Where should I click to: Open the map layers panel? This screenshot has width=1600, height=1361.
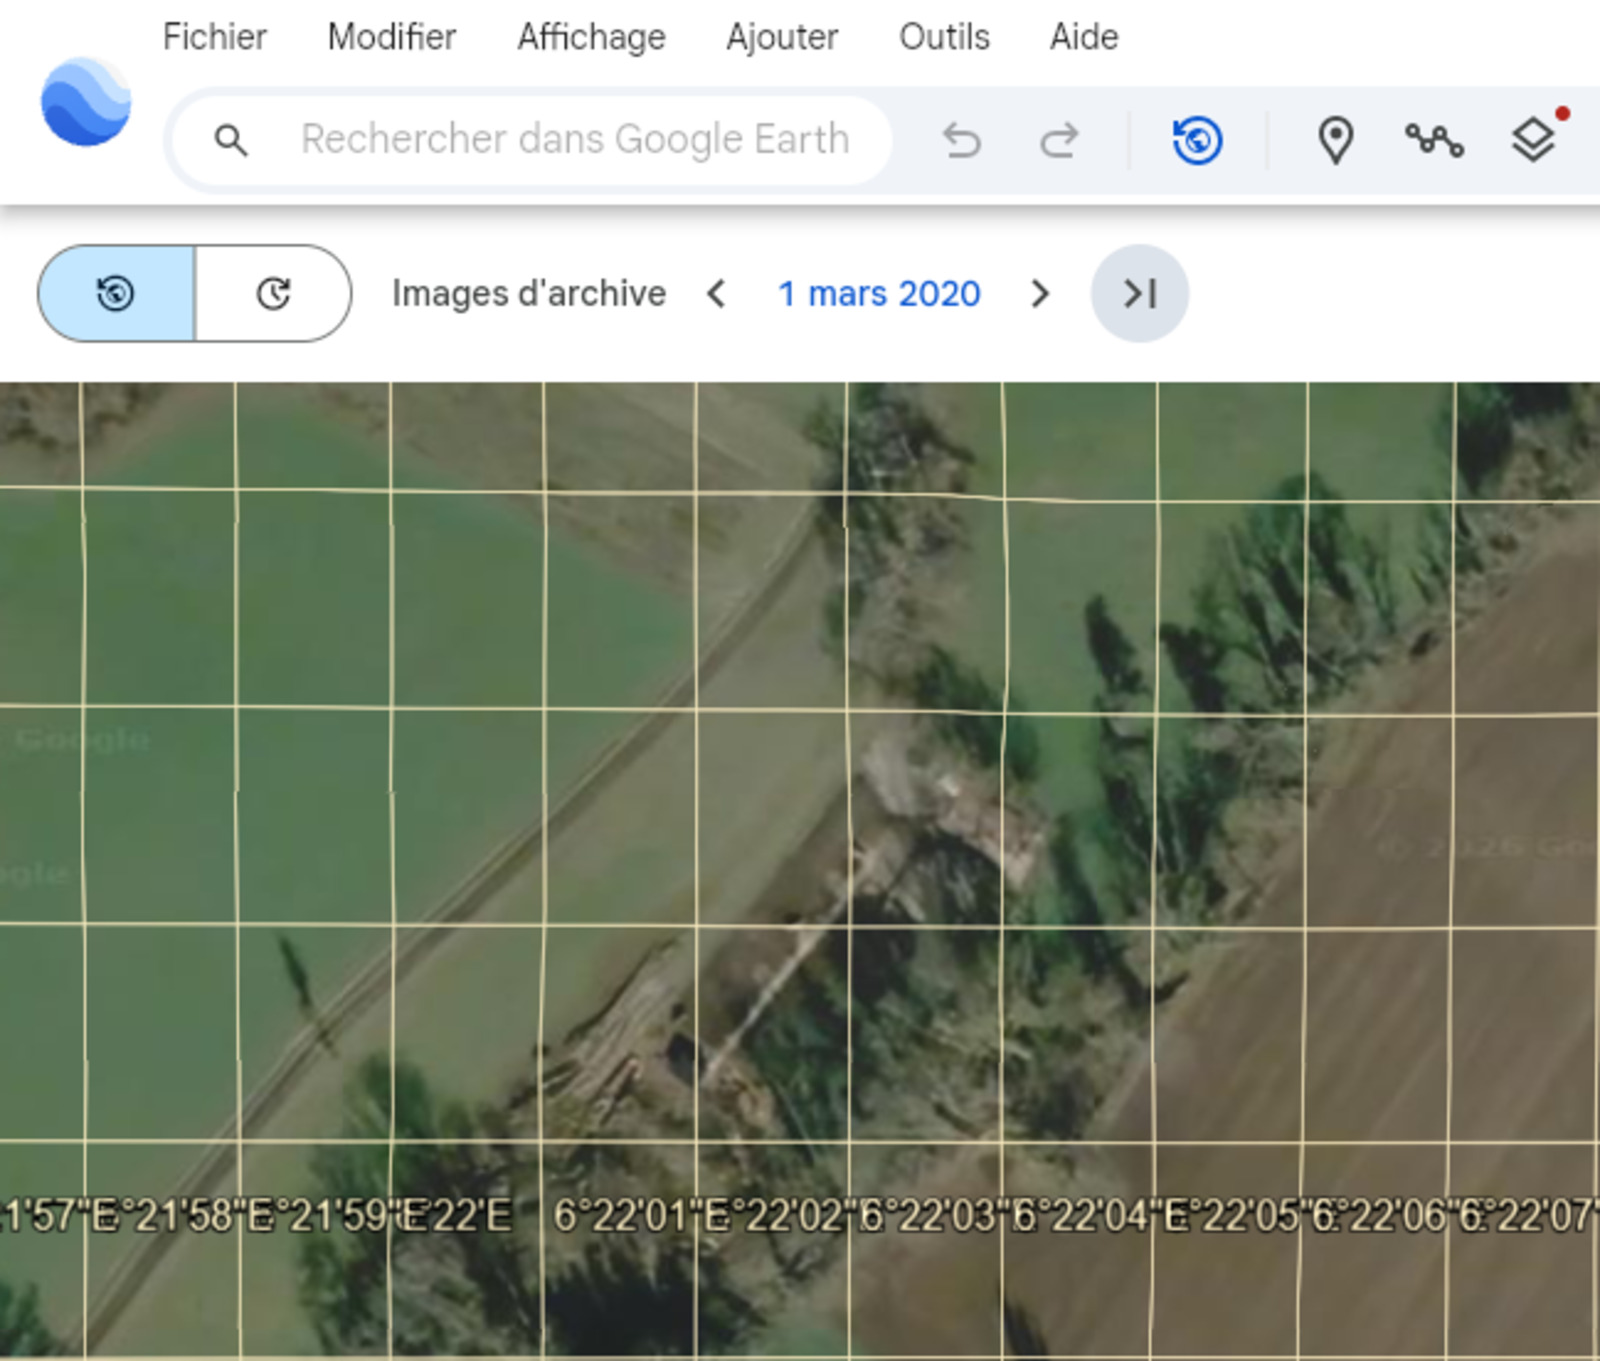pyautogui.click(x=1532, y=140)
